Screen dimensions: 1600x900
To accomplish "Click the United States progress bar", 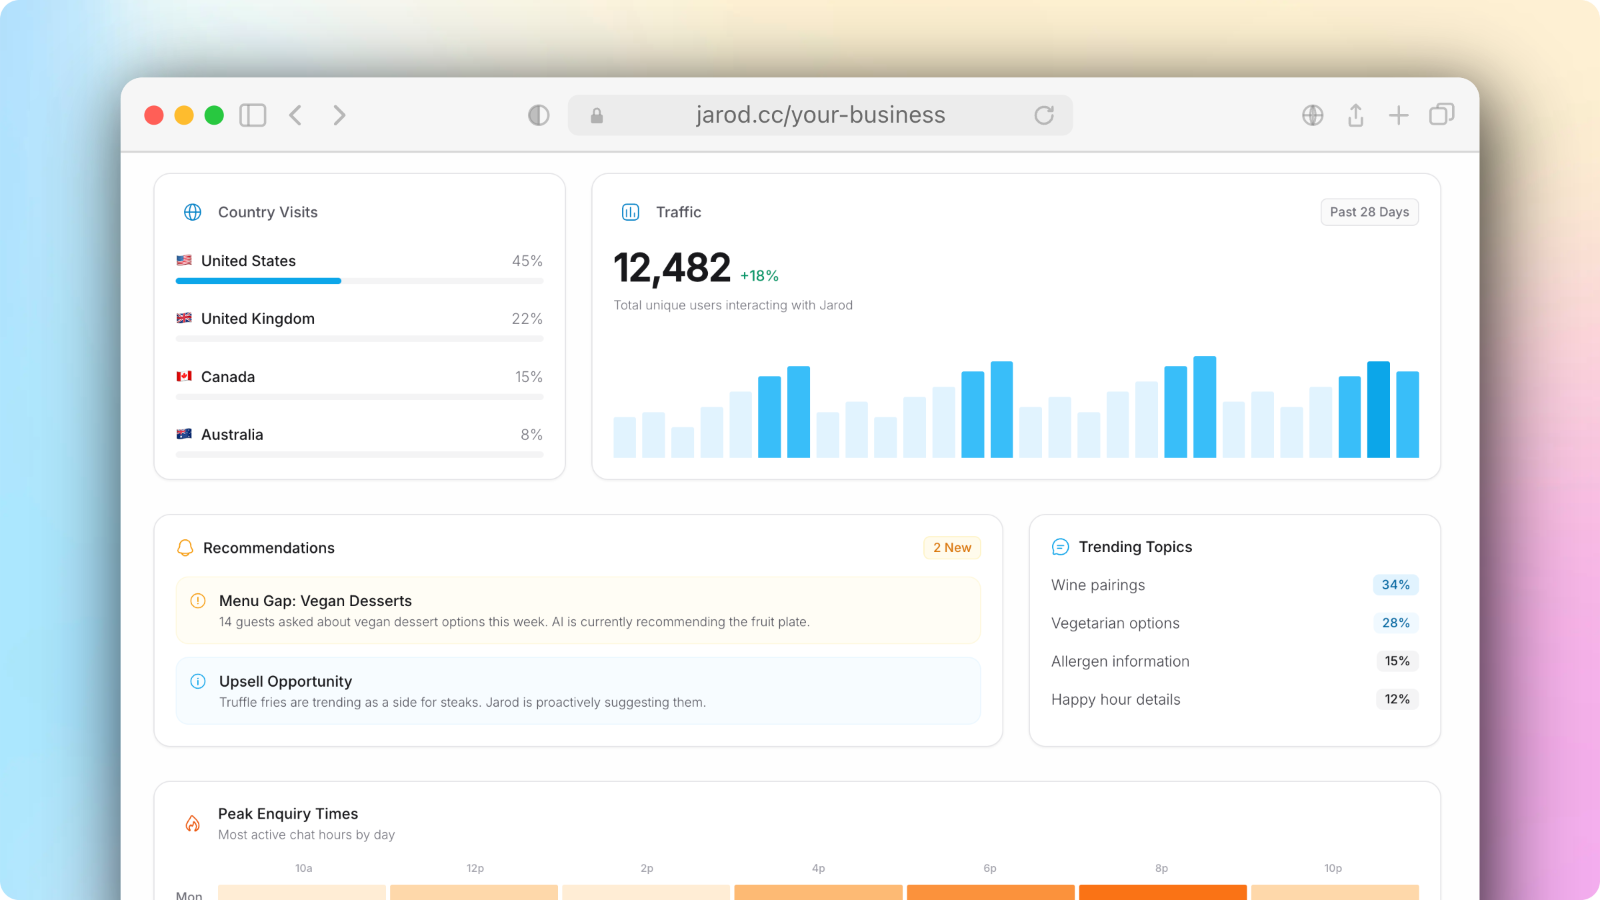I will click(360, 281).
